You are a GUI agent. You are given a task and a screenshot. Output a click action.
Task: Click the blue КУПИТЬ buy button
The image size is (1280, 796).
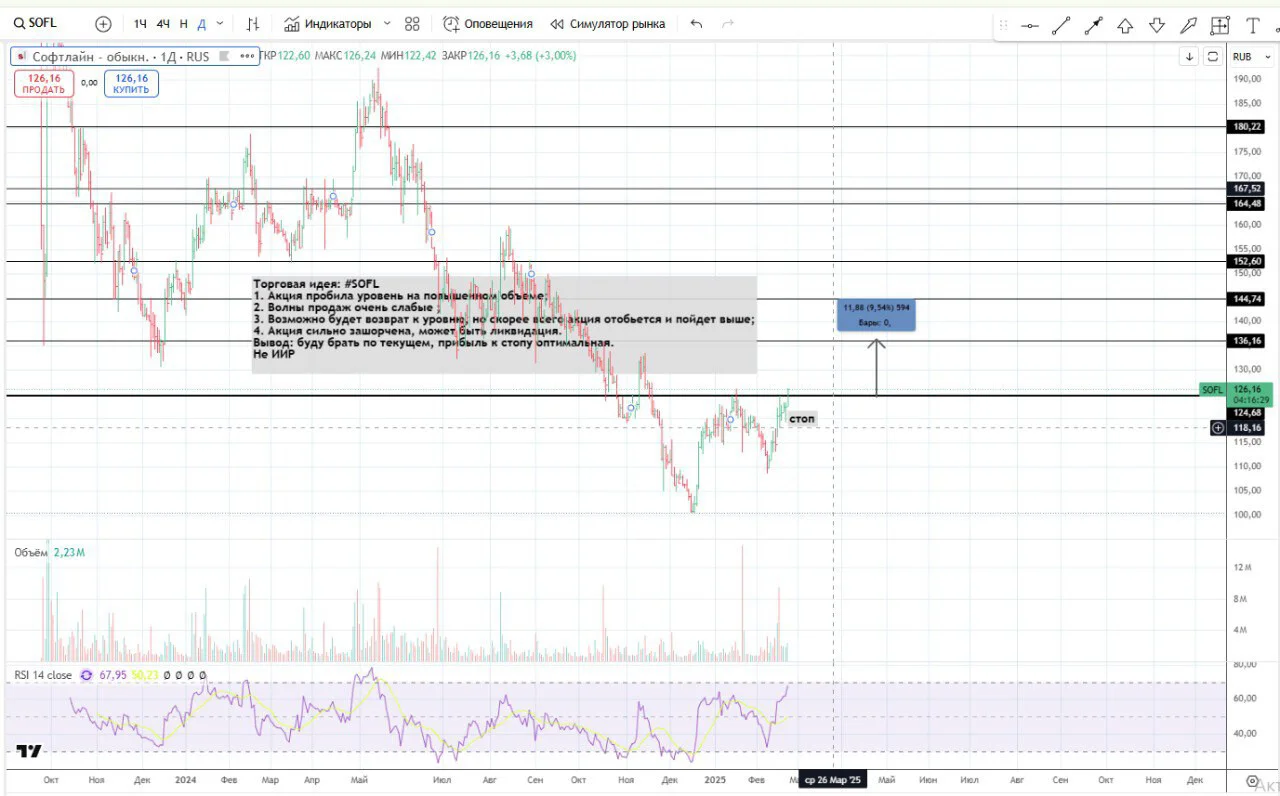131,83
